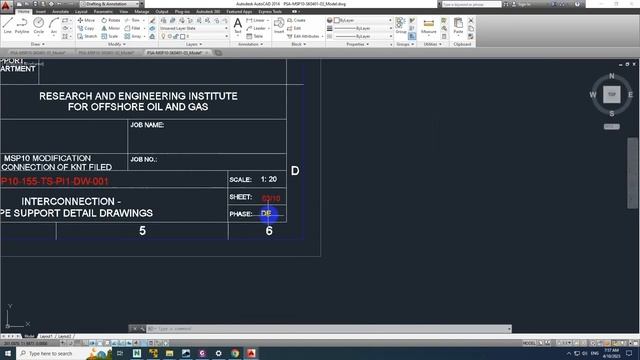Open the Text annotation tool
This screenshot has height=360, width=640.
238,26
